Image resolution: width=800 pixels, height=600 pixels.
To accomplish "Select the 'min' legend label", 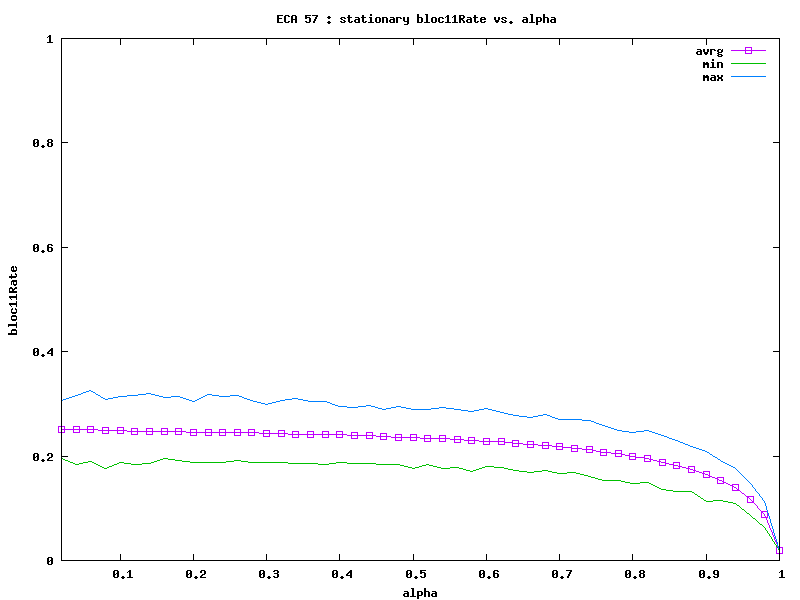I will 713,64.
